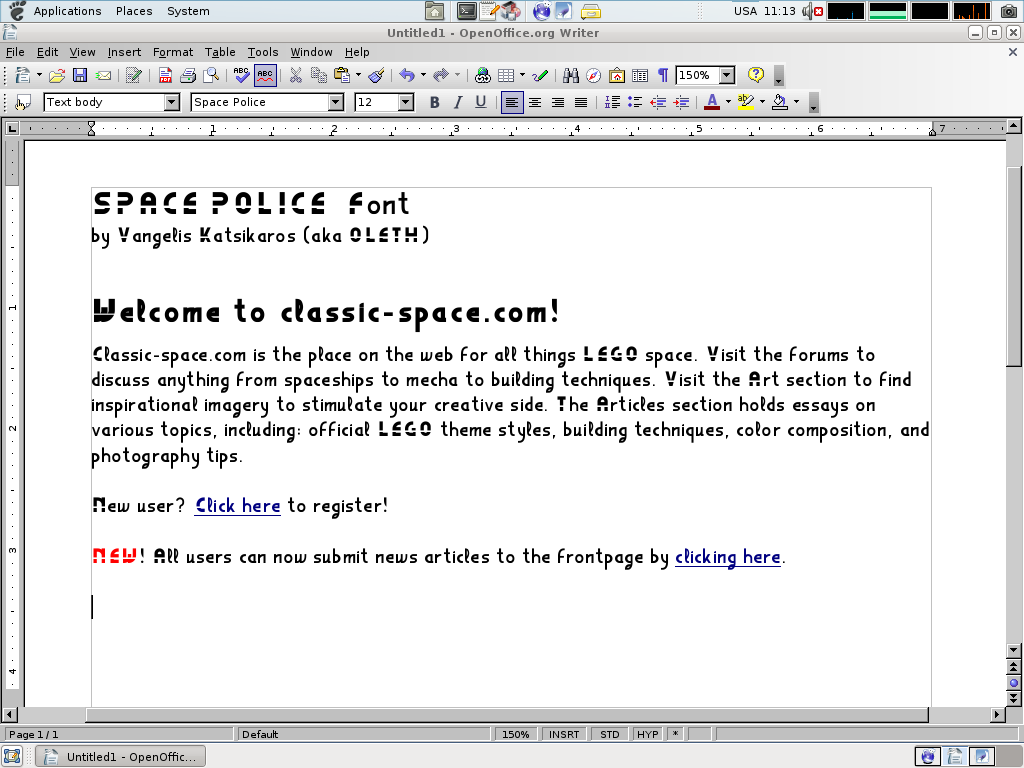The width and height of the screenshot is (1024, 768).
Task: Click the Edit File icon
Action: pos(134,75)
